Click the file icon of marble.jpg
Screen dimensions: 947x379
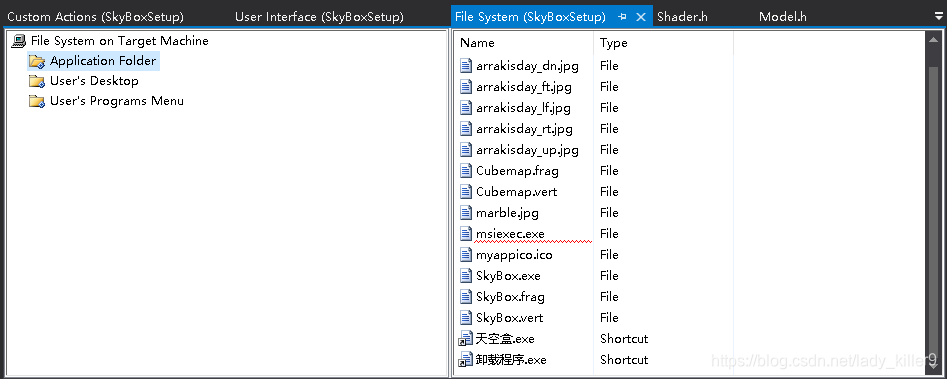(466, 212)
